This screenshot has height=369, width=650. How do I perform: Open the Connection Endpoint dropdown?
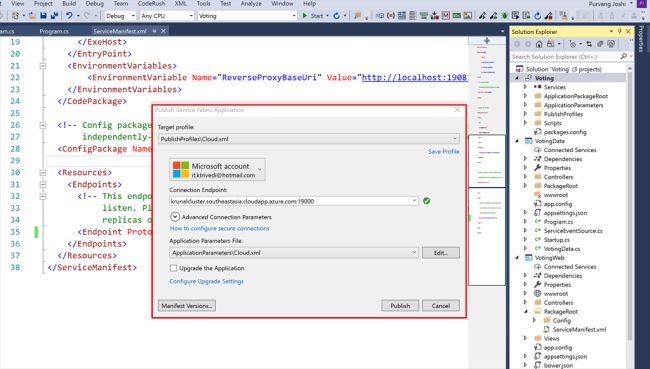coord(414,201)
